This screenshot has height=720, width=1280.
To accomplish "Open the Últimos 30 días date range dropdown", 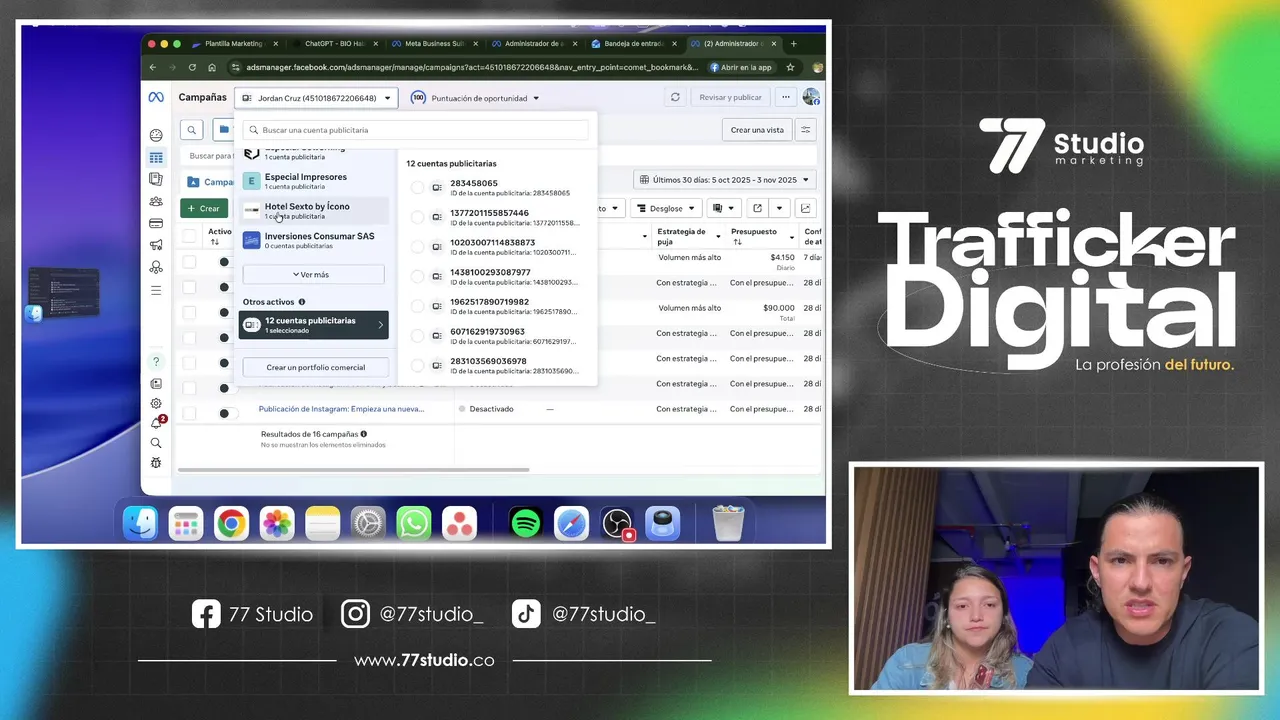I will [724, 180].
